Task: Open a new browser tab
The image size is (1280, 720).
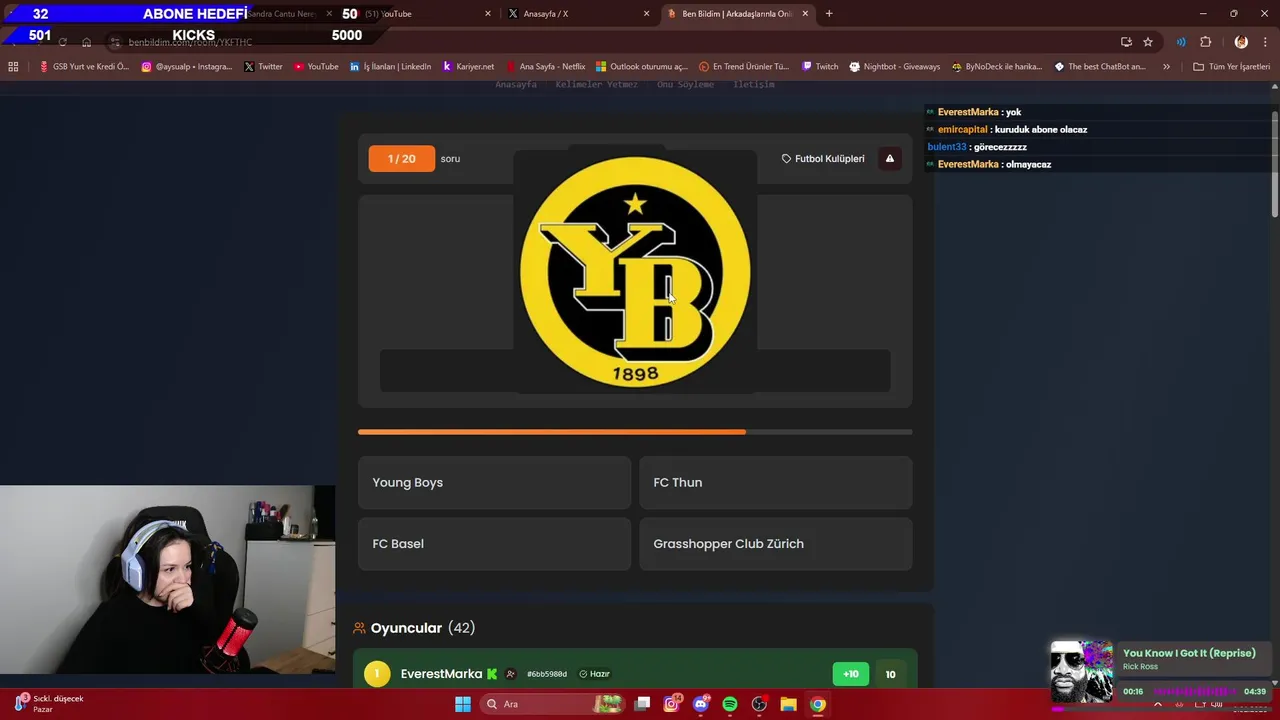Action: tap(829, 14)
